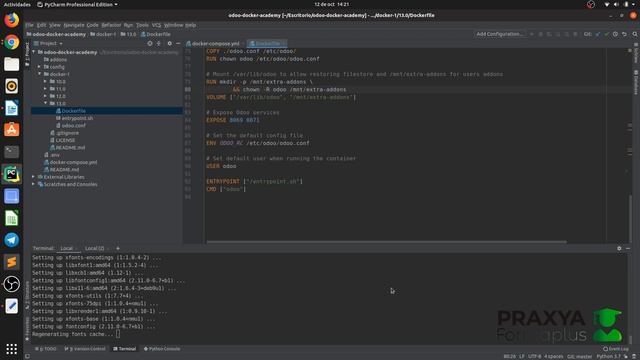Collapse all in the Project panel toolbar
Image resolution: width=640 pixels, height=360 pixels.
click(159, 43)
